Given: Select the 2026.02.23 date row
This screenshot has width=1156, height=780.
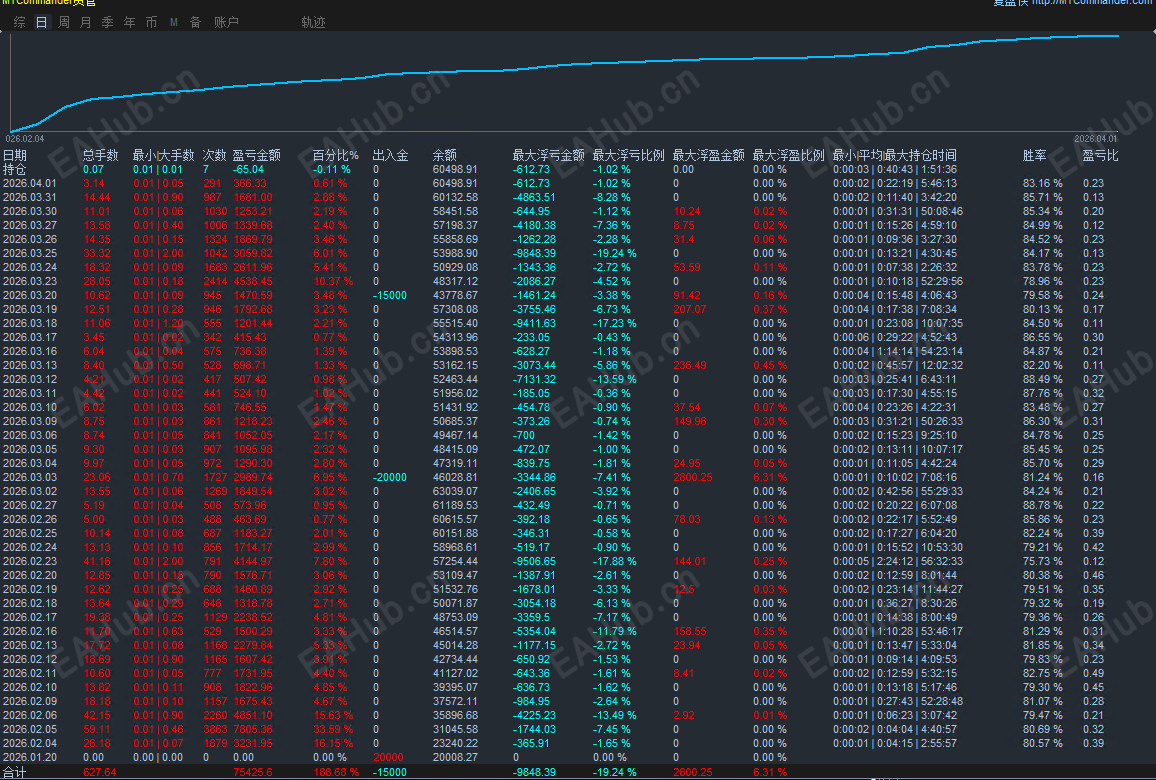Looking at the screenshot, I should pyautogui.click(x=29, y=561).
